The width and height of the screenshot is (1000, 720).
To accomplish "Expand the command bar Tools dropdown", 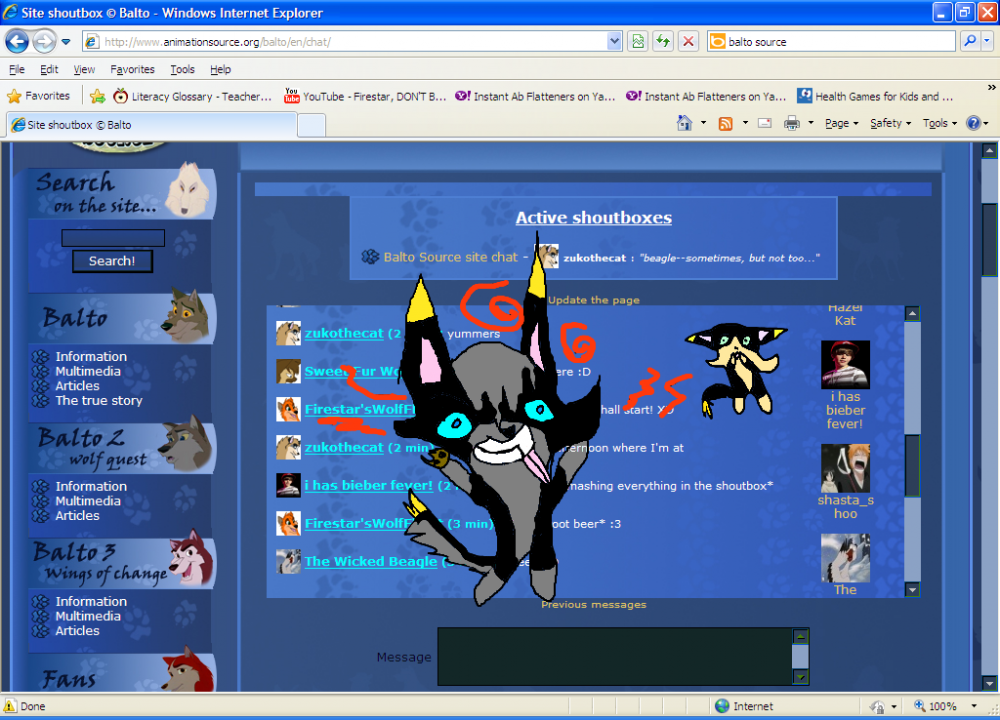I will [x=939, y=123].
